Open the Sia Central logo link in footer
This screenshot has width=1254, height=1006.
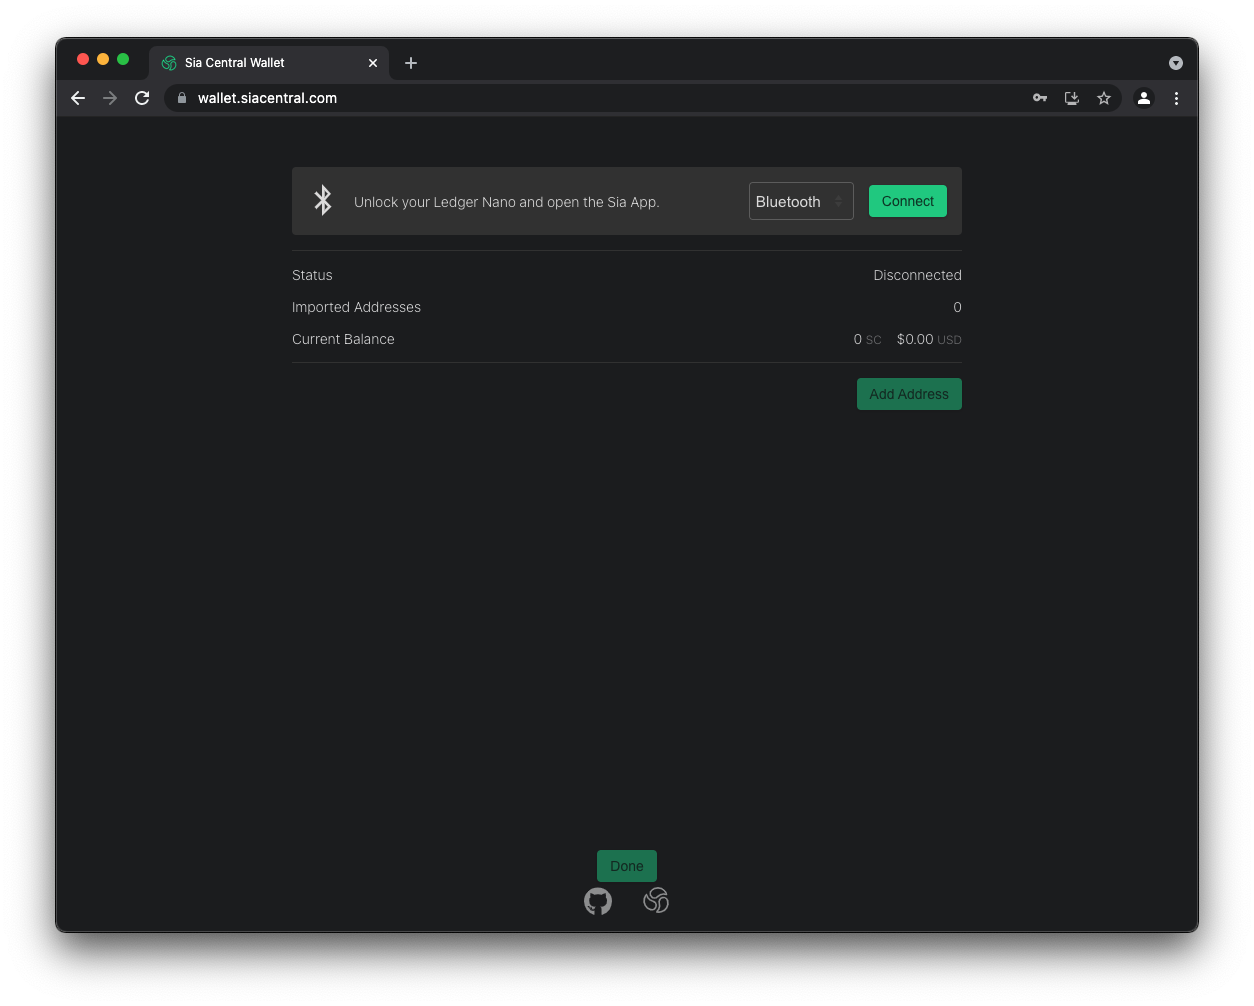click(656, 900)
